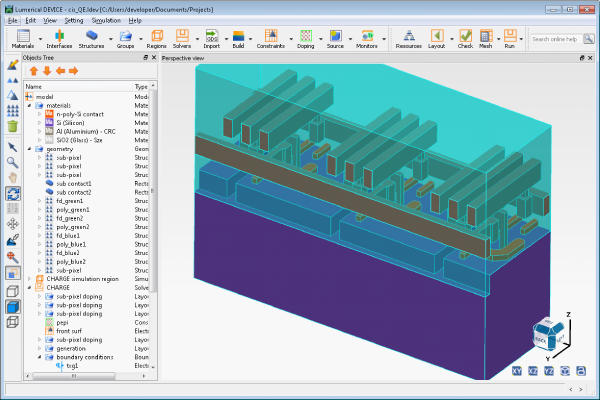Run the Check simulation icon
Screen dimensions: 600x400
point(465,39)
